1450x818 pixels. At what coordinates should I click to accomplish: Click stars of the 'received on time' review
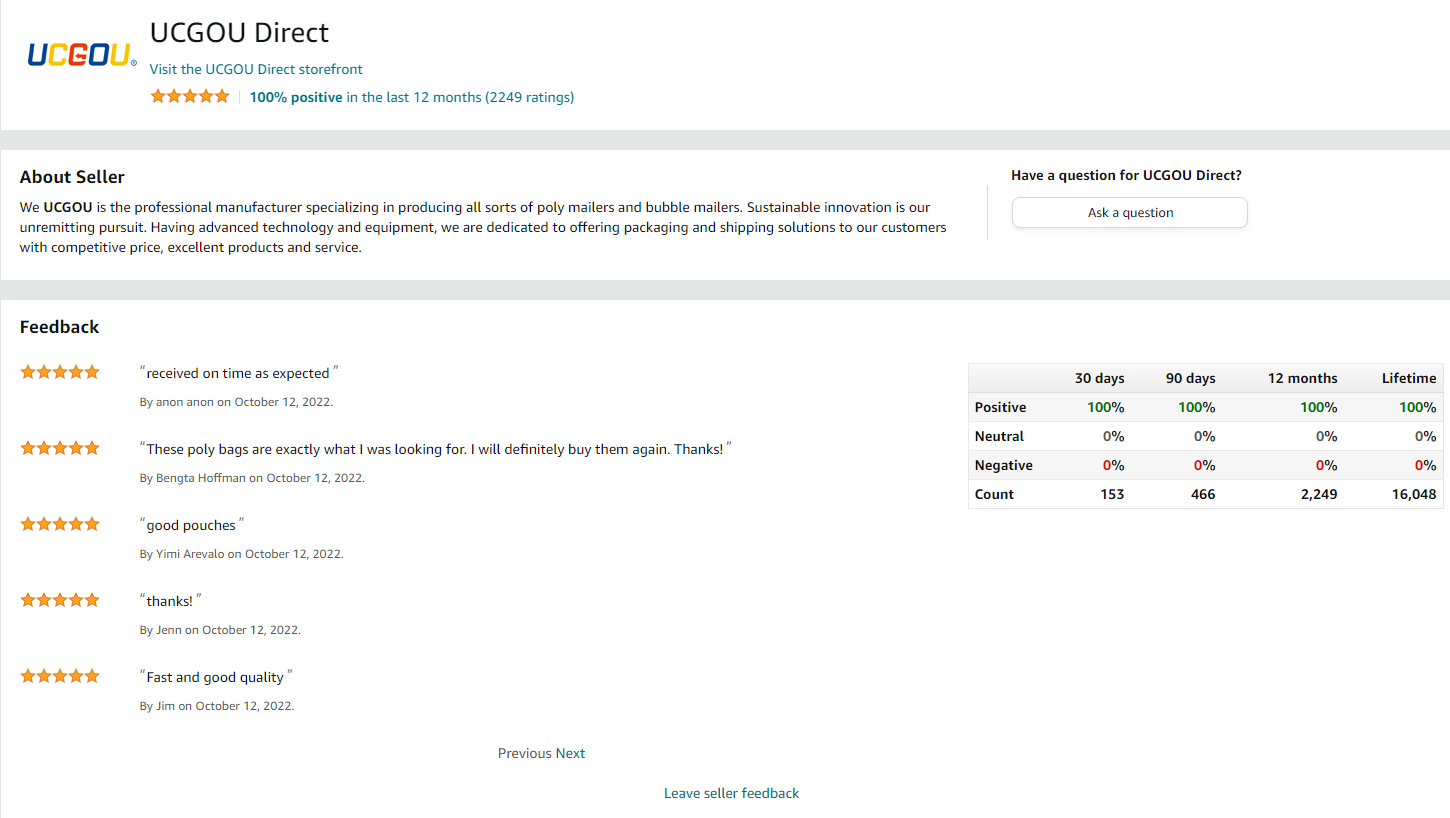(x=60, y=372)
